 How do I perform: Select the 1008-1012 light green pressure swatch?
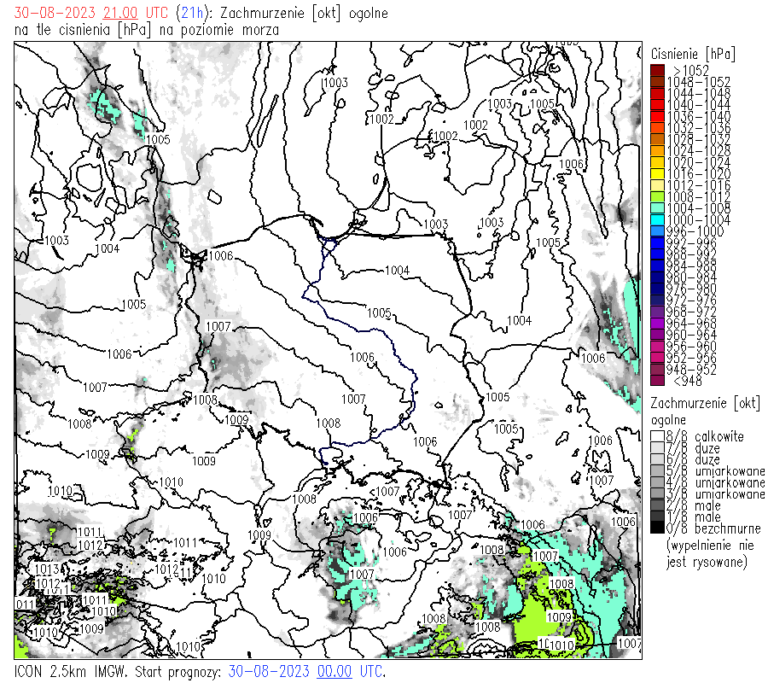point(657,196)
